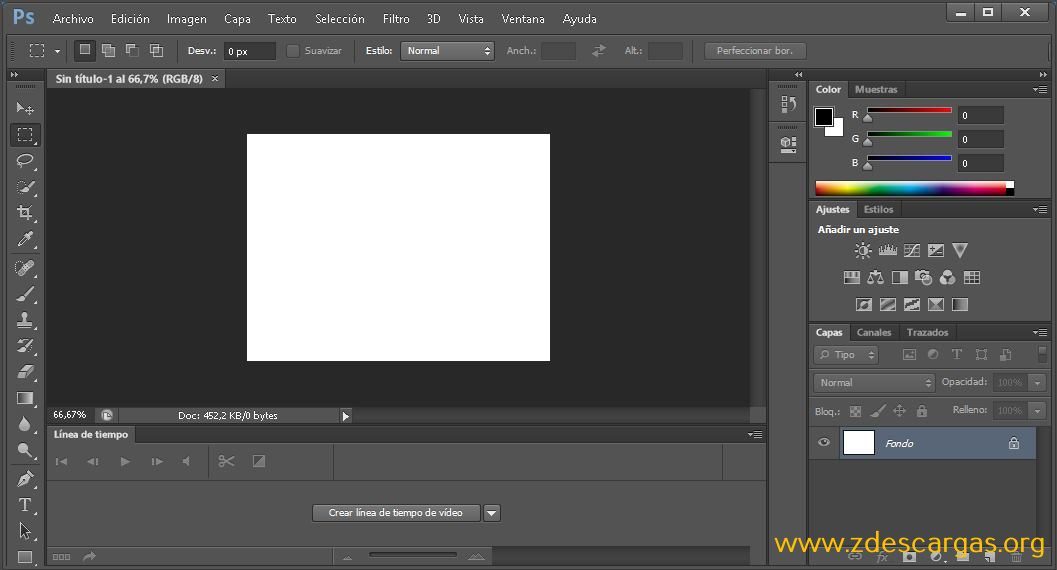Select the Pen tool

pyautogui.click(x=25, y=479)
